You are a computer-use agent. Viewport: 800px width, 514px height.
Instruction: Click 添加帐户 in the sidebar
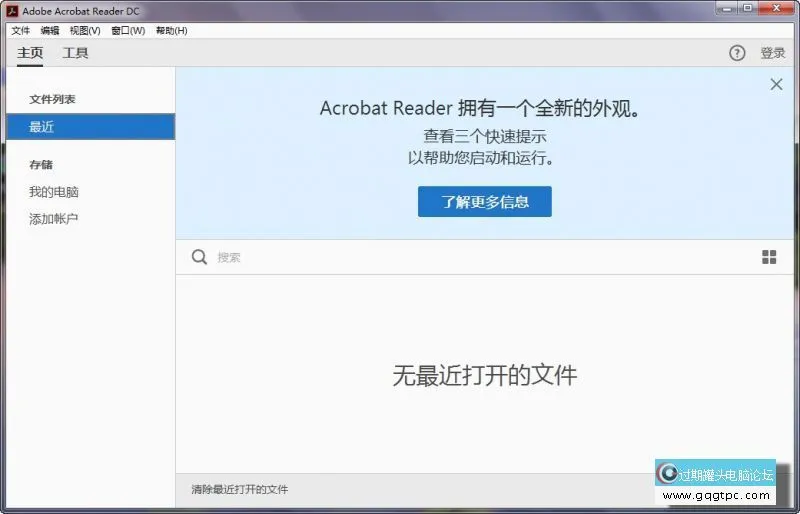pos(54,219)
